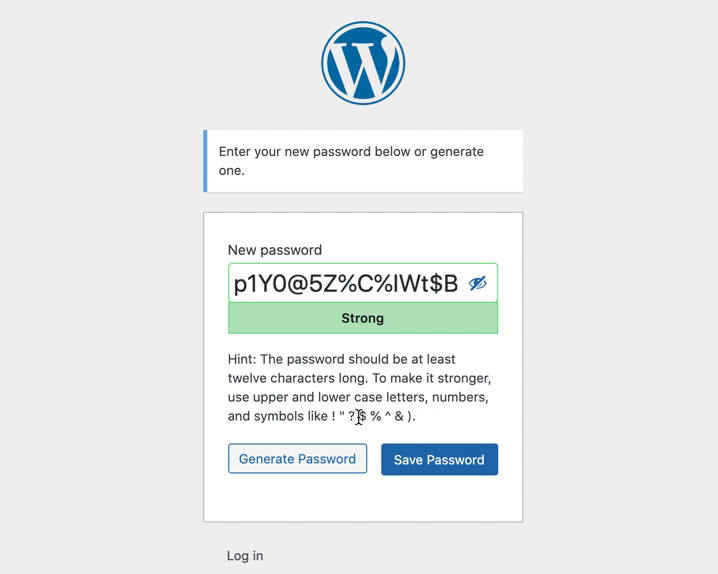Screen dimensions: 718x574
Task: Click "twelve characters long" in the hint
Action: coord(297,378)
